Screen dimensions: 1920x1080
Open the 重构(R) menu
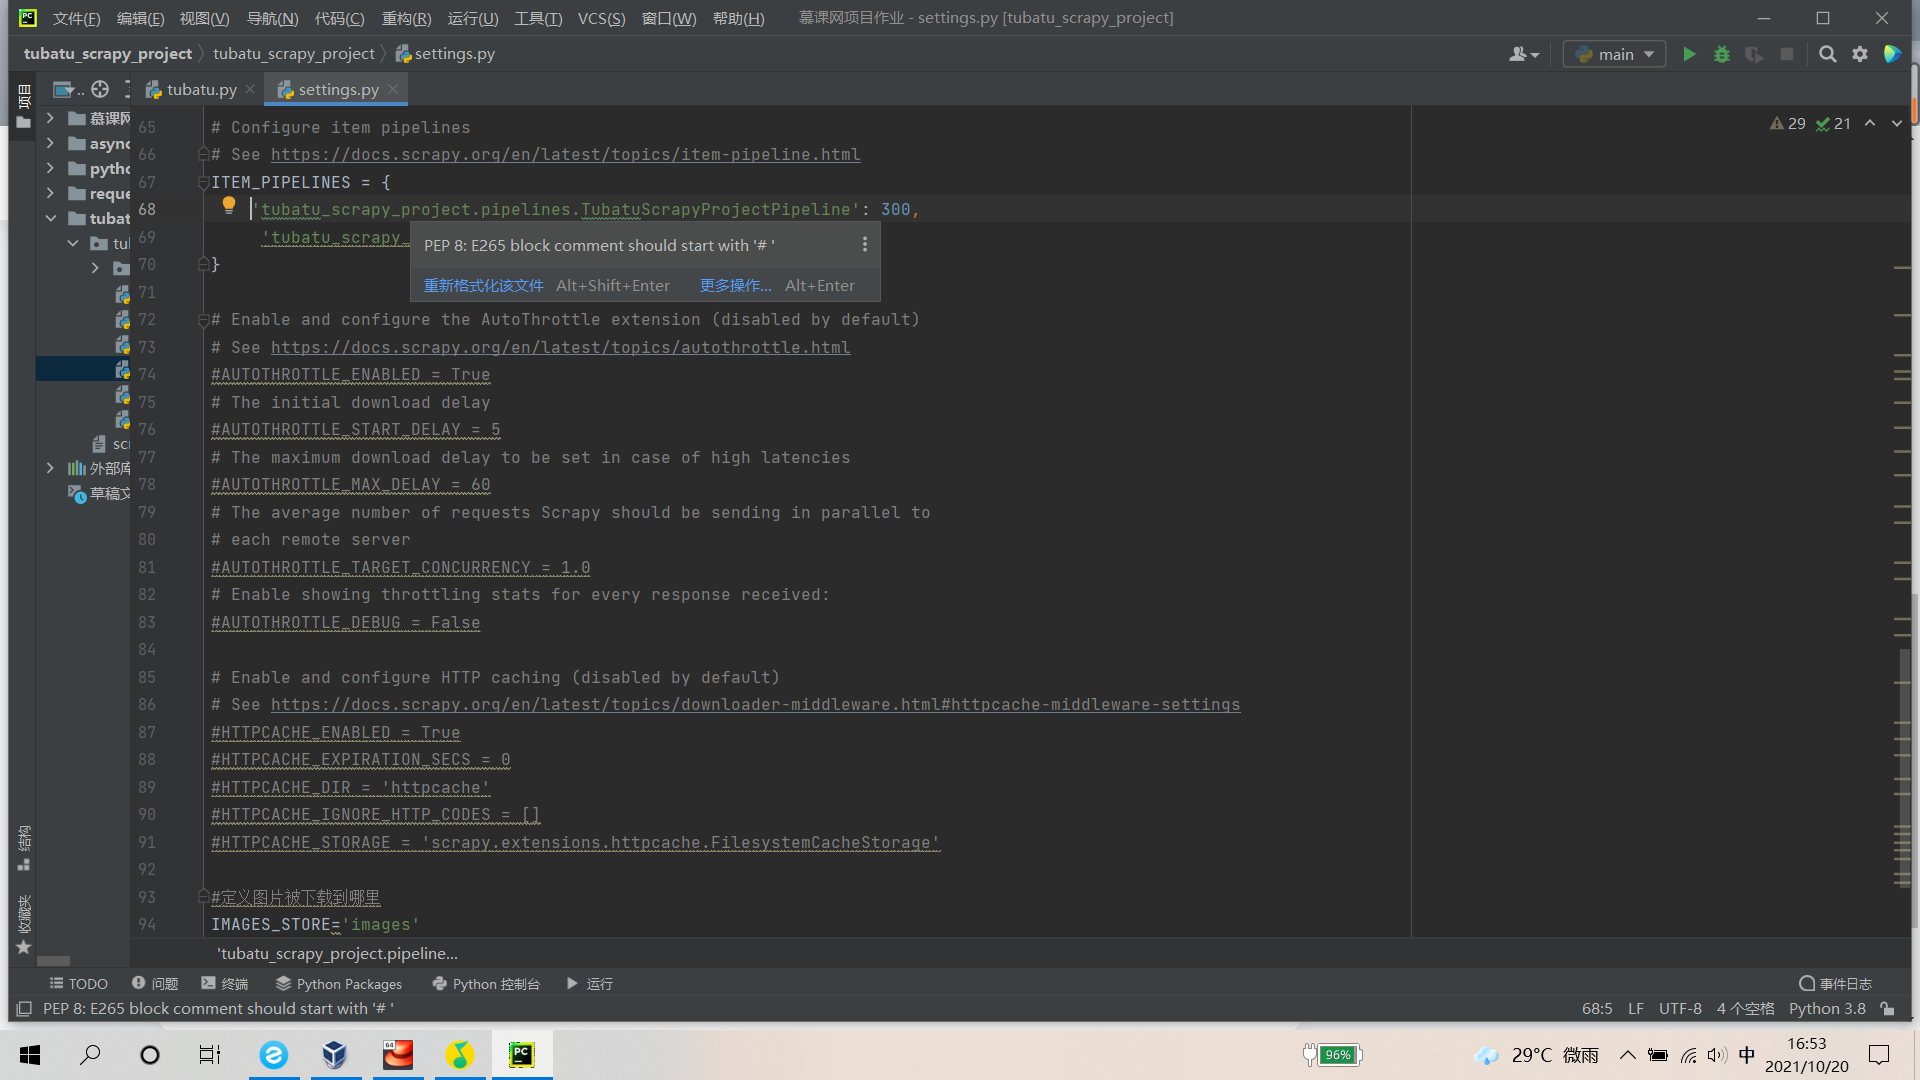coord(406,18)
